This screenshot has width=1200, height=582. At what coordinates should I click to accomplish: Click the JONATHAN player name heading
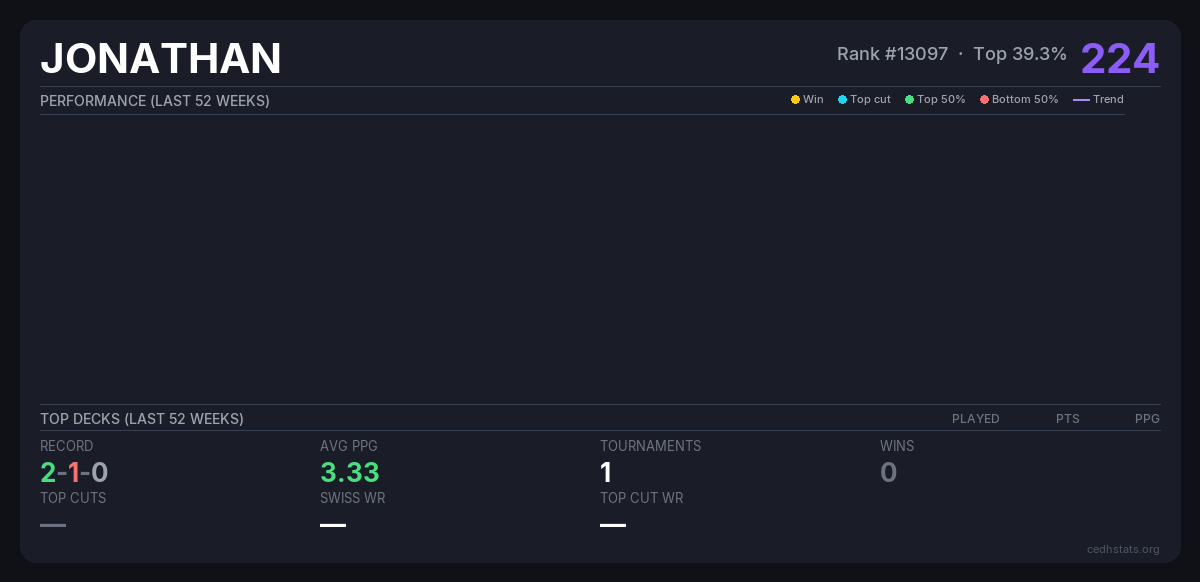tap(161, 59)
